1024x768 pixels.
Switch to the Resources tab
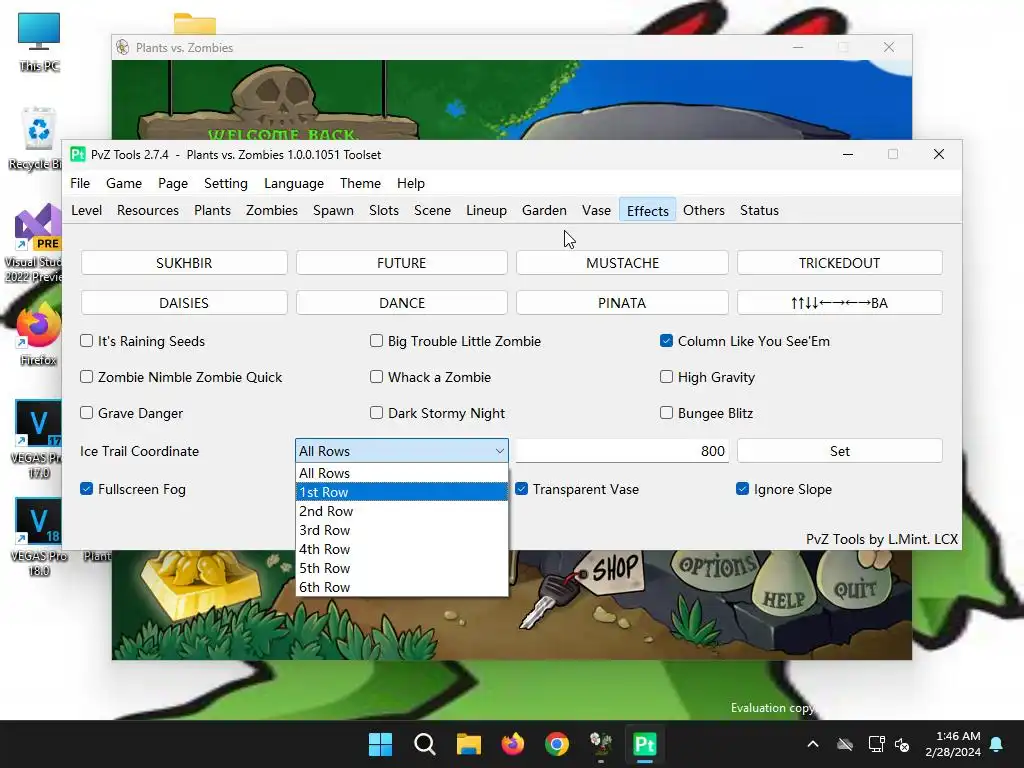148,210
